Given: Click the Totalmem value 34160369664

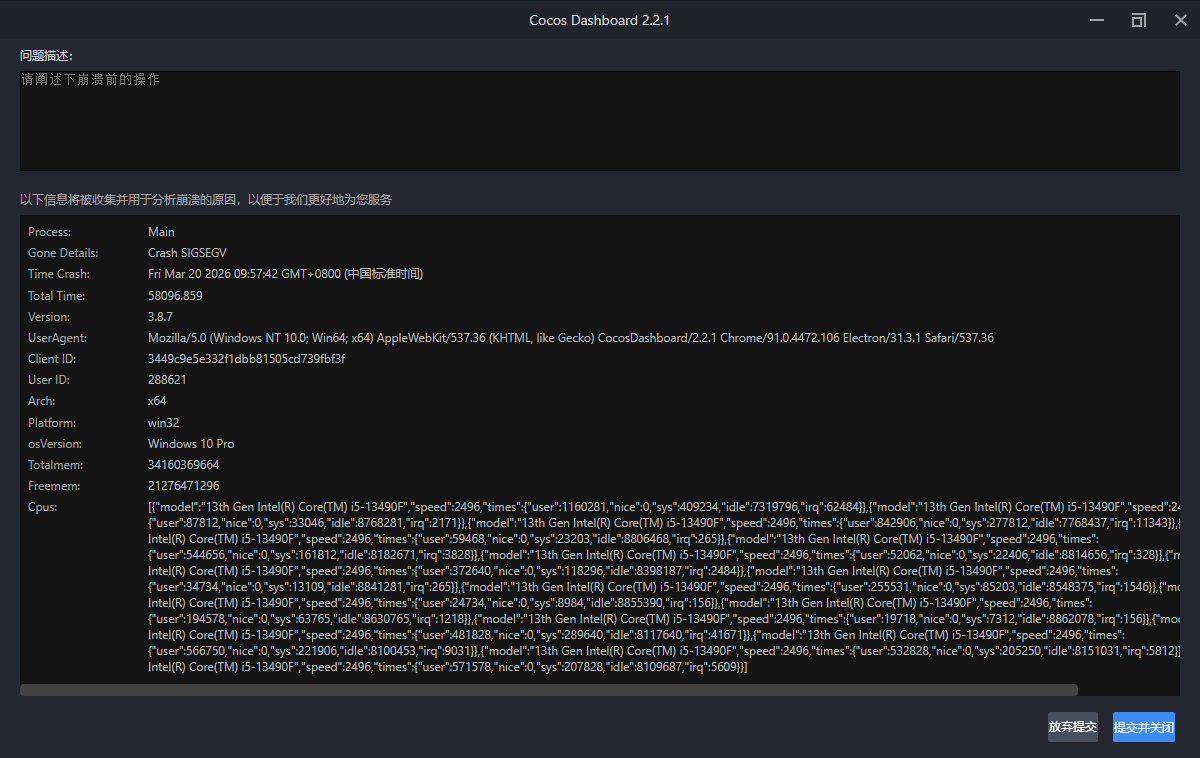Looking at the screenshot, I should coord(184,465).
